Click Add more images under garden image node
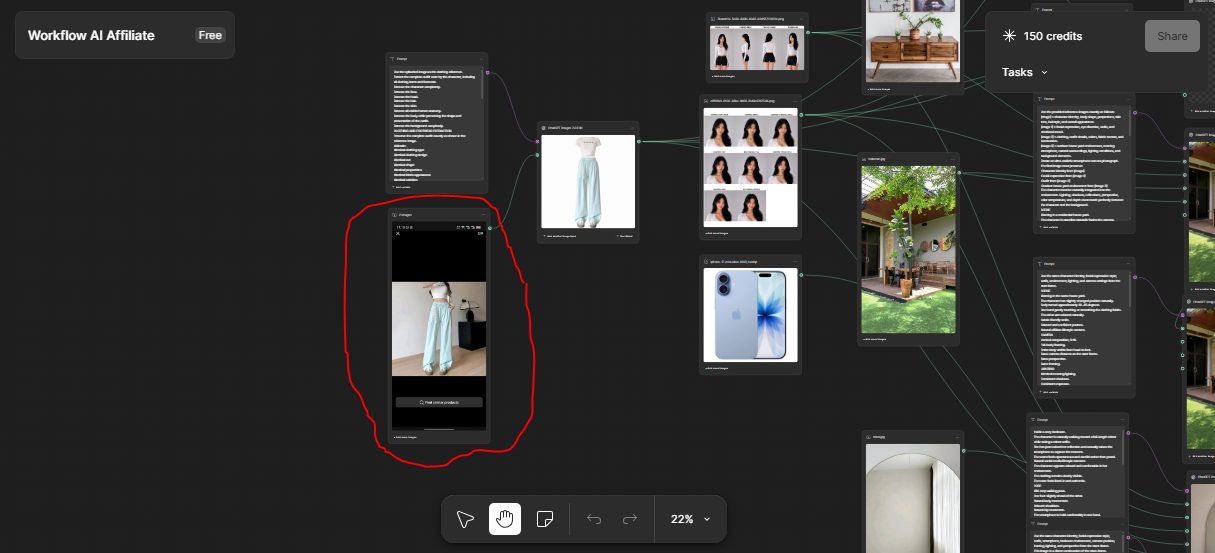The width and height of the screenshot is (1215, 553). tap(876, 339)
